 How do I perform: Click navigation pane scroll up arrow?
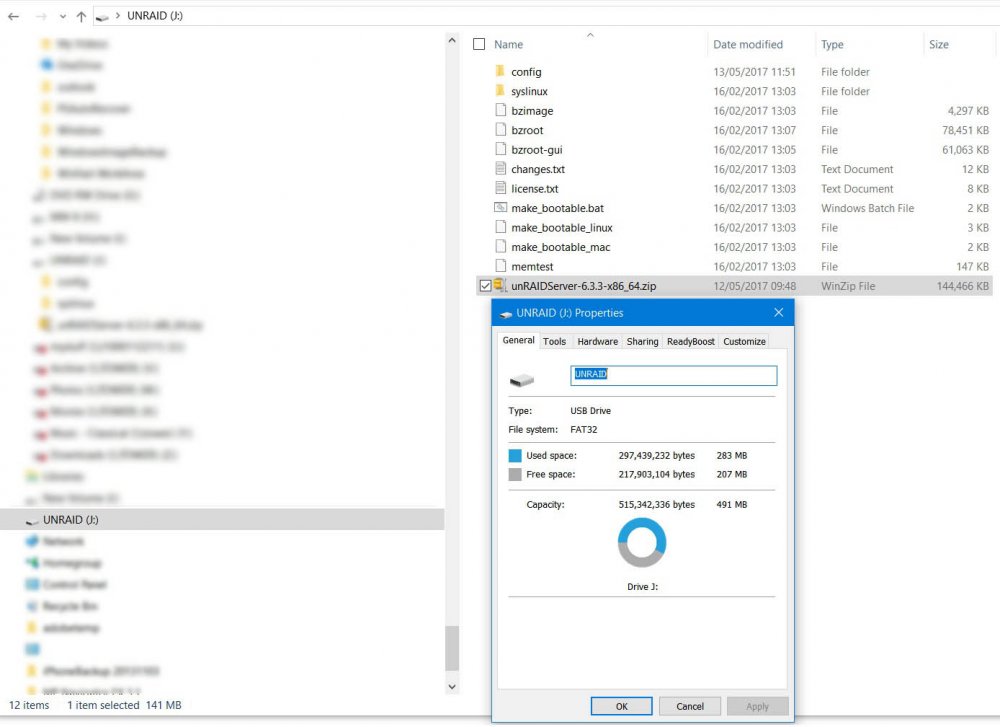(x=452, y=40)
